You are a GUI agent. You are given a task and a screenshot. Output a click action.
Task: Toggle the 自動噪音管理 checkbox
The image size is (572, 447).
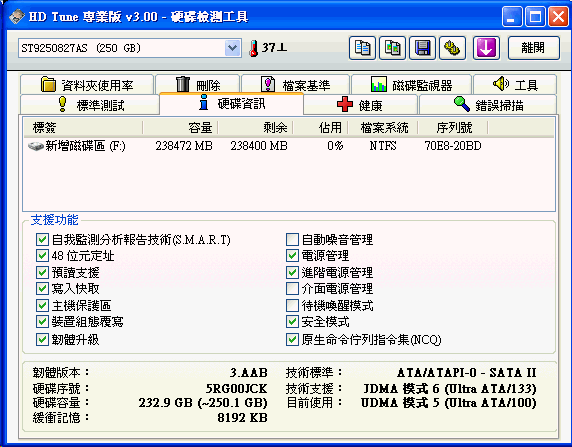[292, 240]
